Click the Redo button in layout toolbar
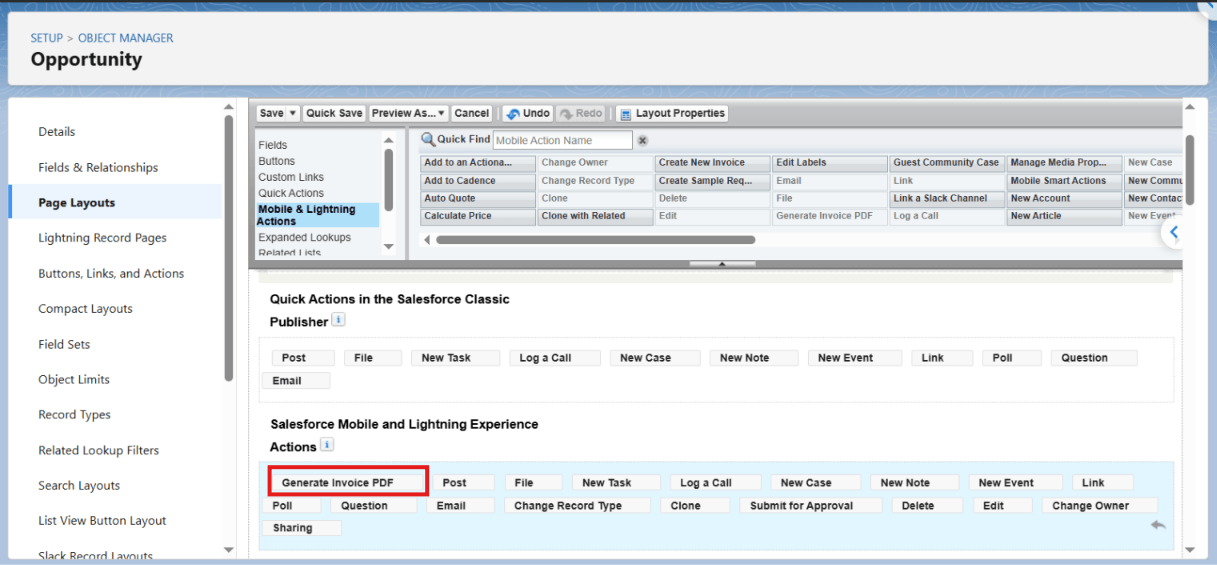The width and height of the screenshot is (1217, 565). [581, 114]
